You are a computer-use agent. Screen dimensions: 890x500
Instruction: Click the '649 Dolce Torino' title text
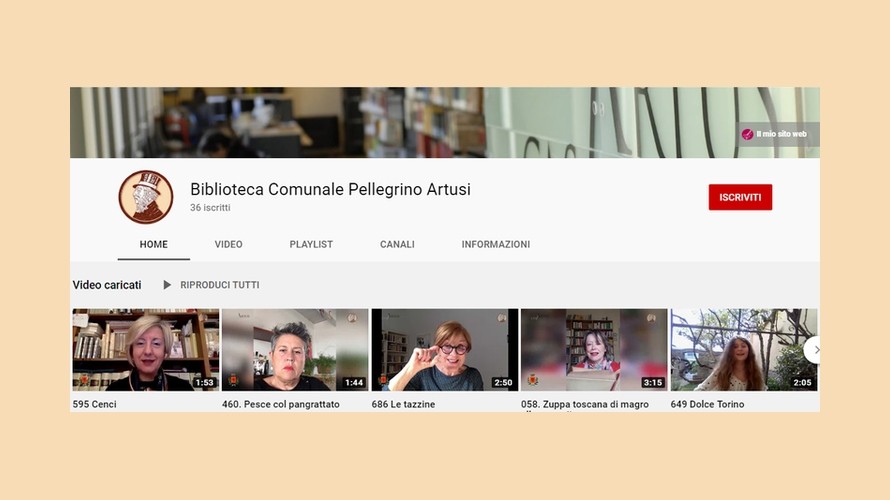tap(707, 404)
